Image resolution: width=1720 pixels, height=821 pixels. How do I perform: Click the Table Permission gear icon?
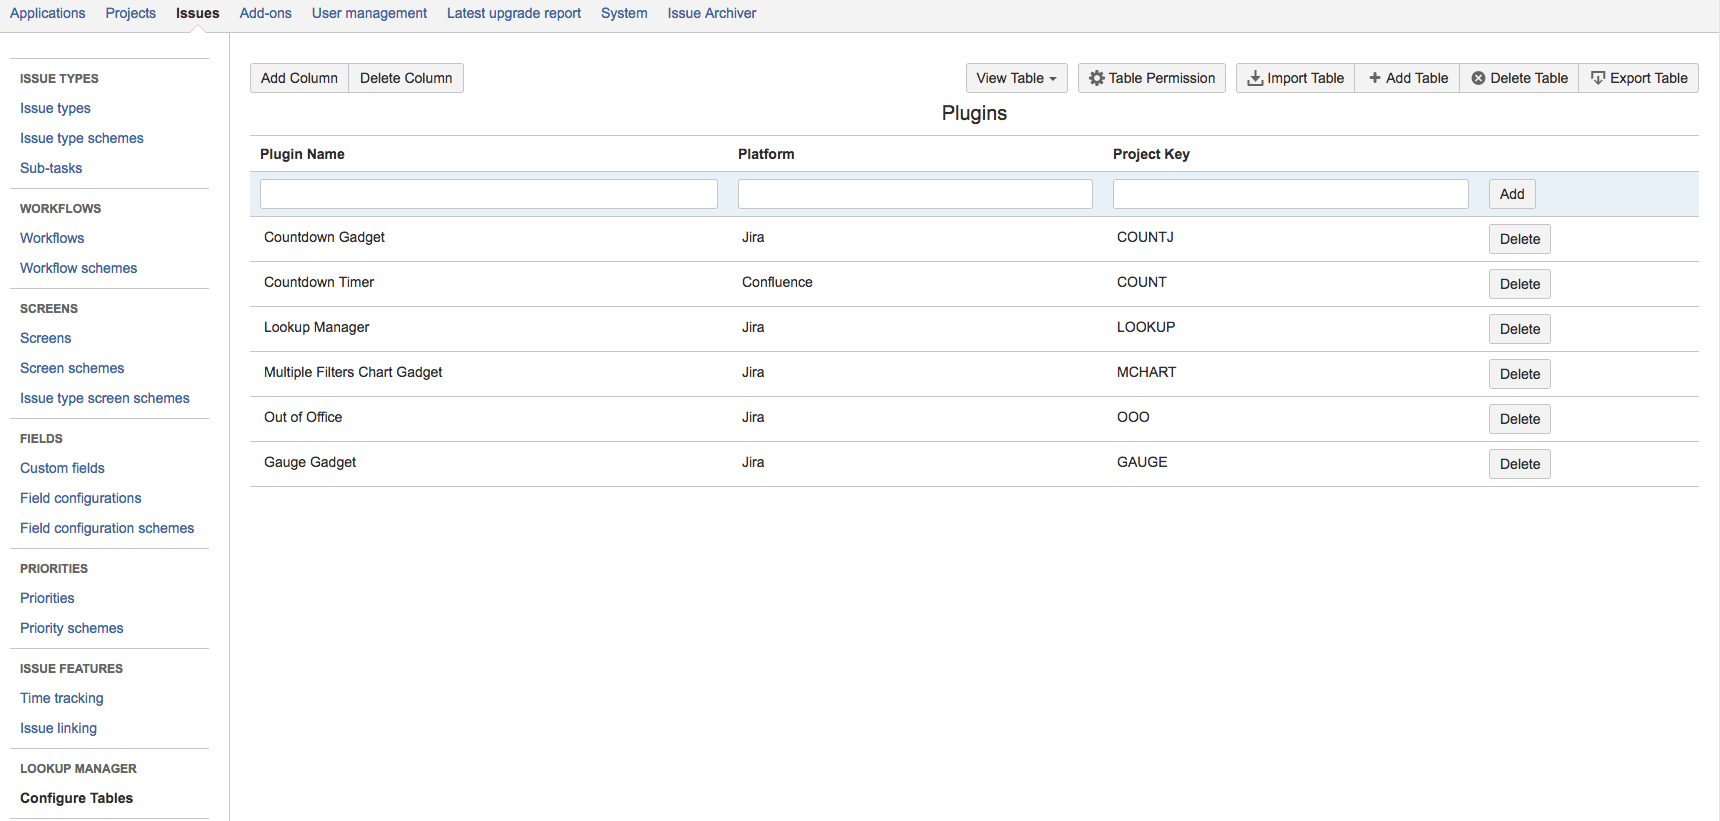coord(1097,78)
